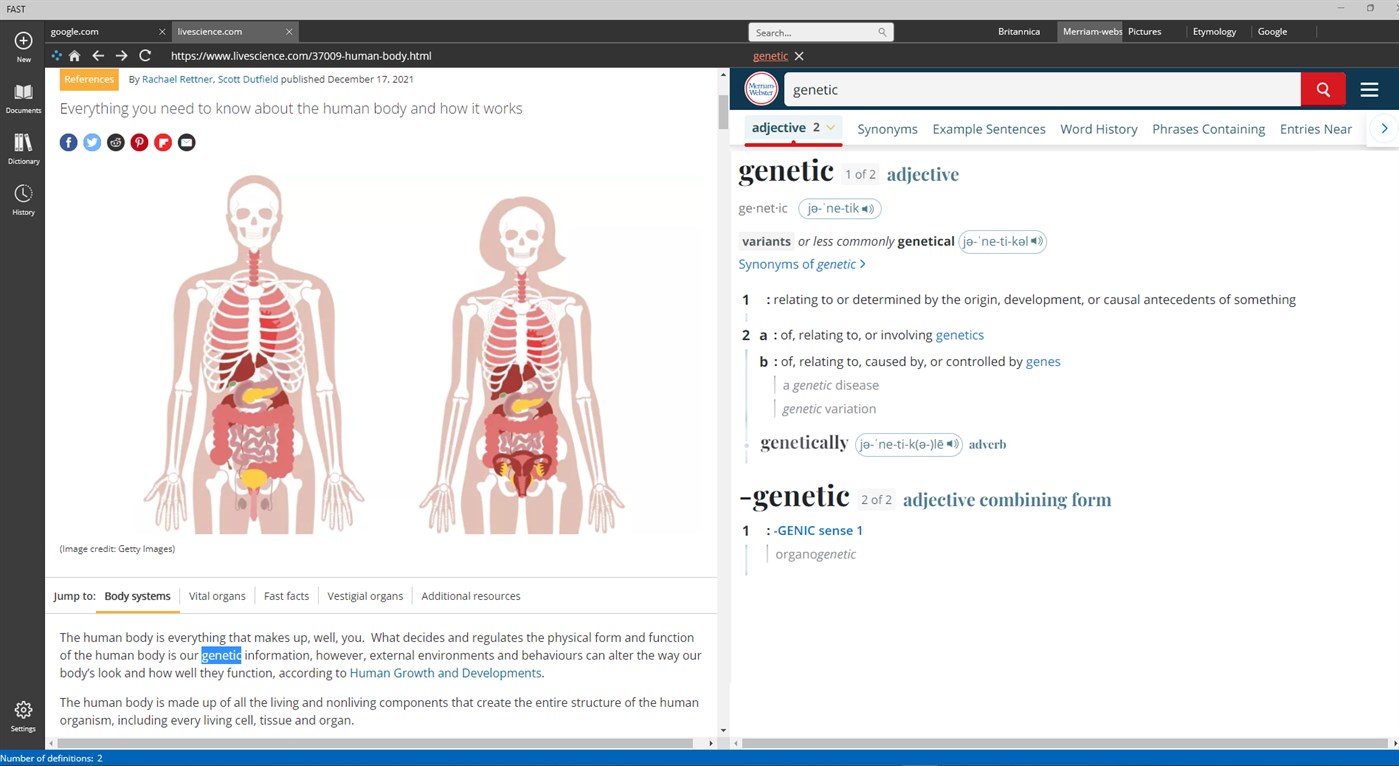Click the search magnifier in Search box
Image resolution: width=1399 pixels, height=766 pixels.
tap(882, 32)
